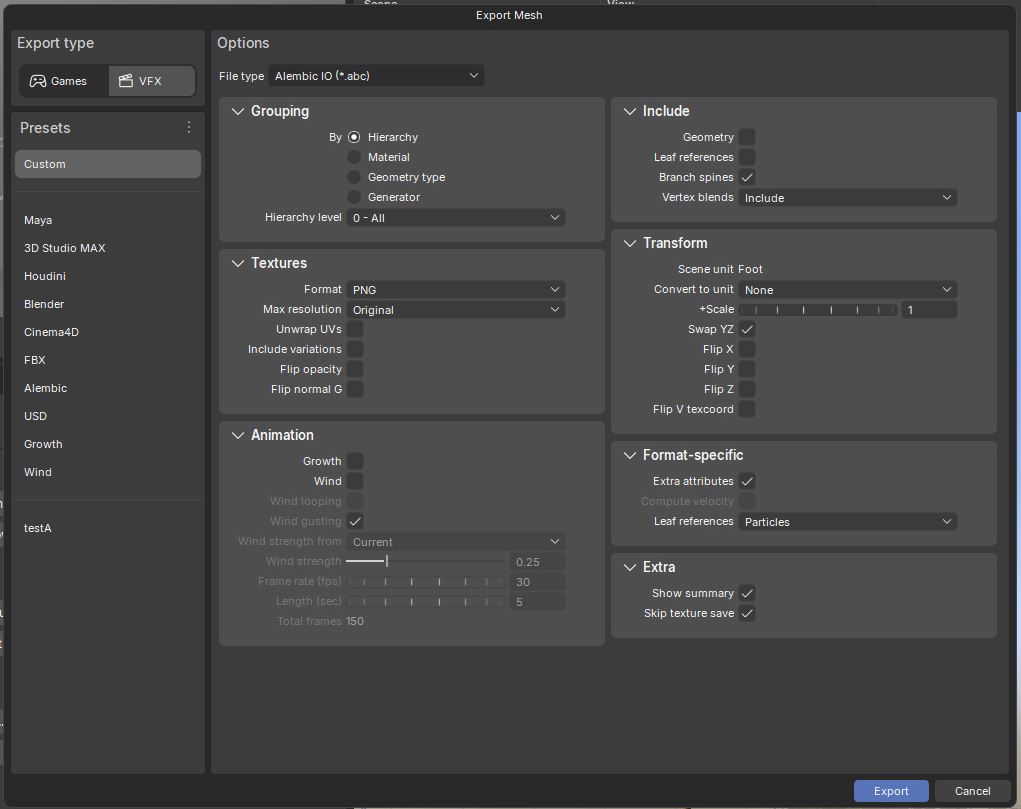Open the Presets three-dot options menu
This screenshot has width=1021, height=809.
tap(188, 128)
